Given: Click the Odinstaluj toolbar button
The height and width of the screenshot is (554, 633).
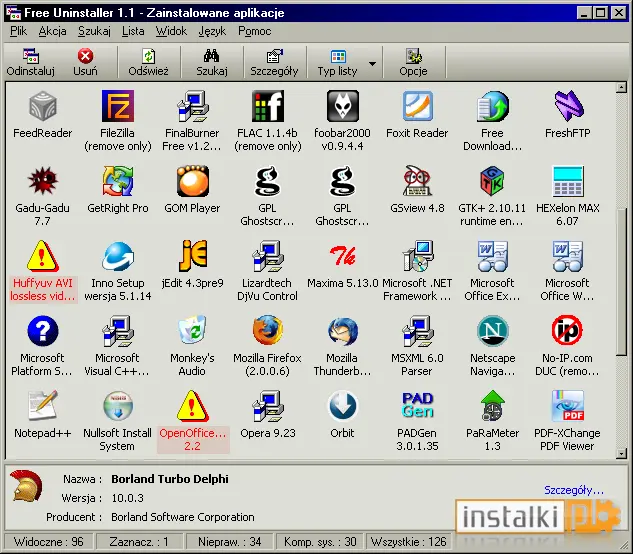Looking at the screenshot, I should point(31,62).
